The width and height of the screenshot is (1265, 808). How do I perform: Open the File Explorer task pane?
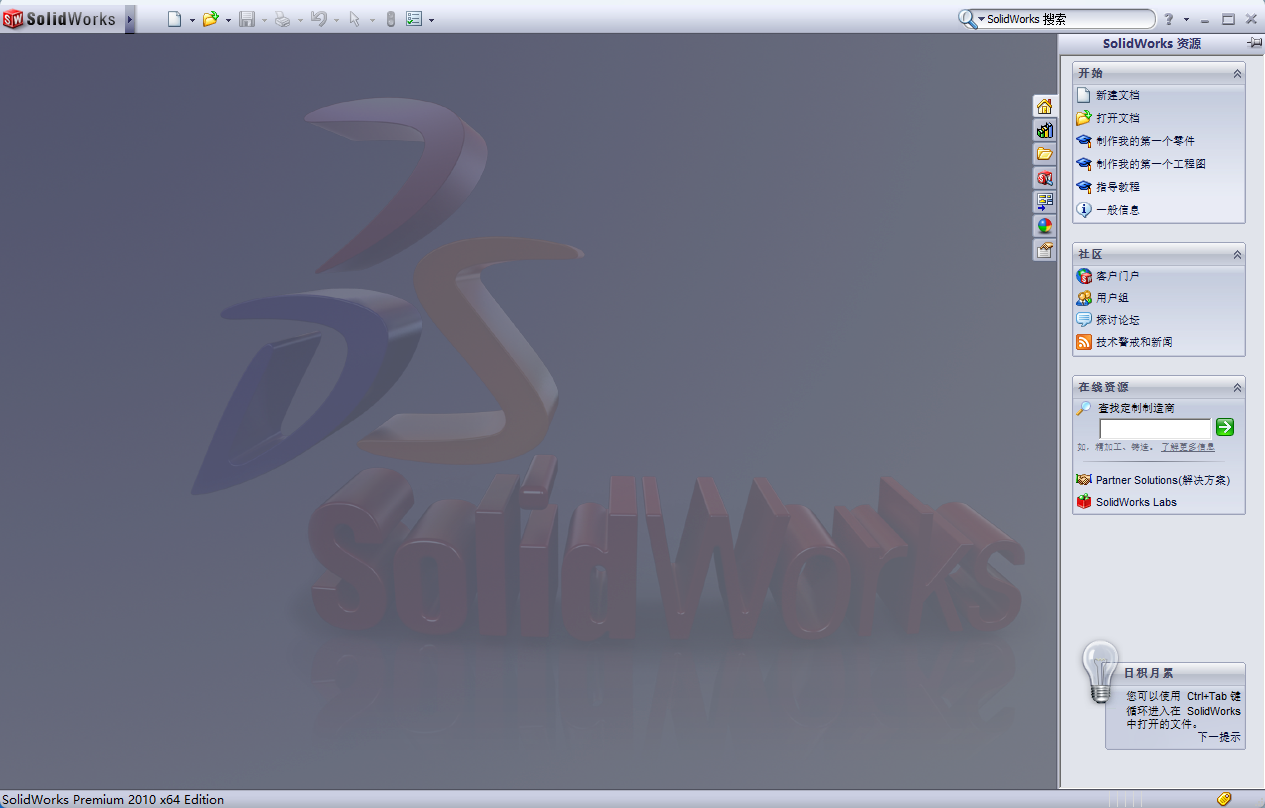point(1044,153)
